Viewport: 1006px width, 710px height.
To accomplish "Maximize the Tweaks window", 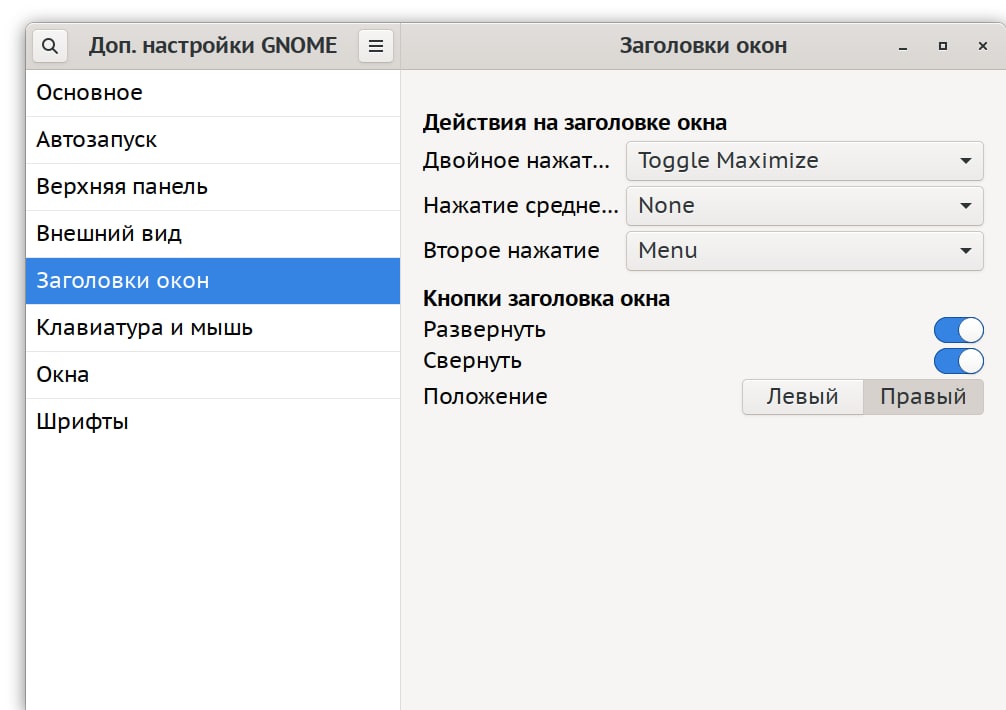I will coord(942,47).
